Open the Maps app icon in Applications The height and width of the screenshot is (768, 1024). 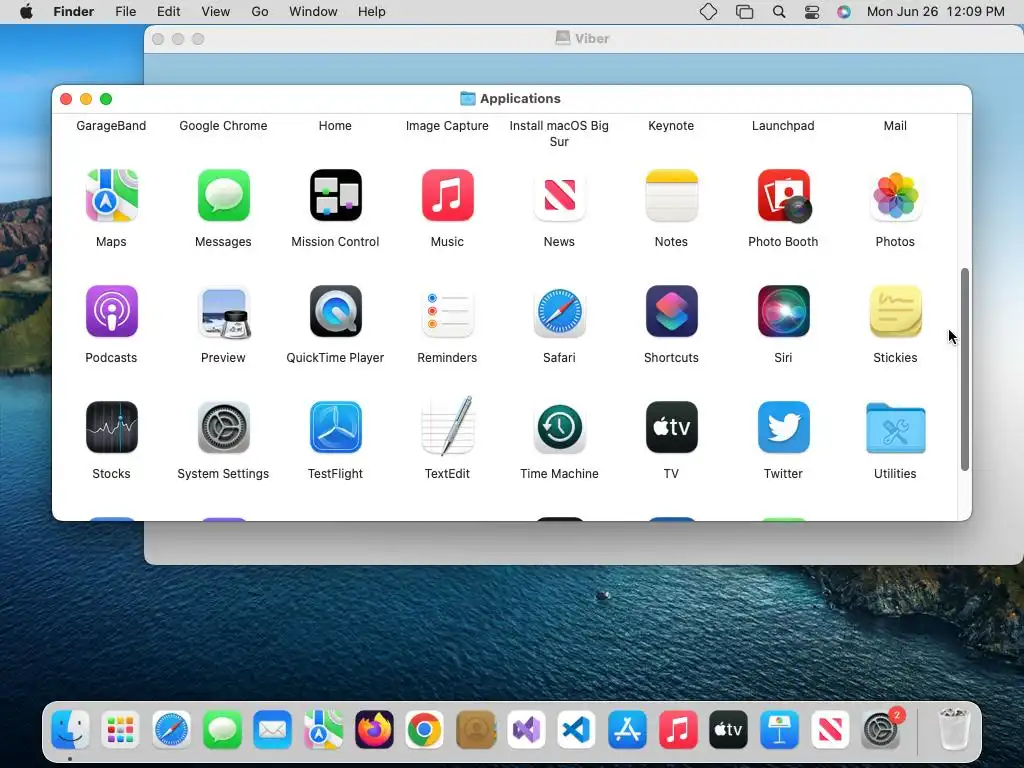click(x=111, y=195)
